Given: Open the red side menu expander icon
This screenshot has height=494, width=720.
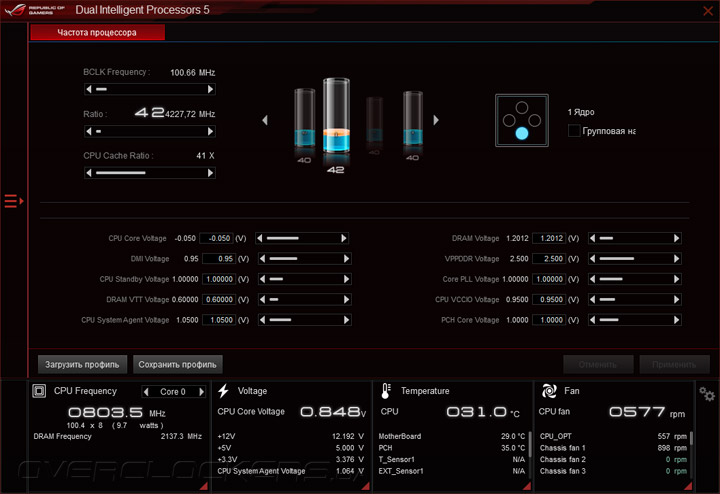Looking at the screenshot, I should [x=13, y=201].
